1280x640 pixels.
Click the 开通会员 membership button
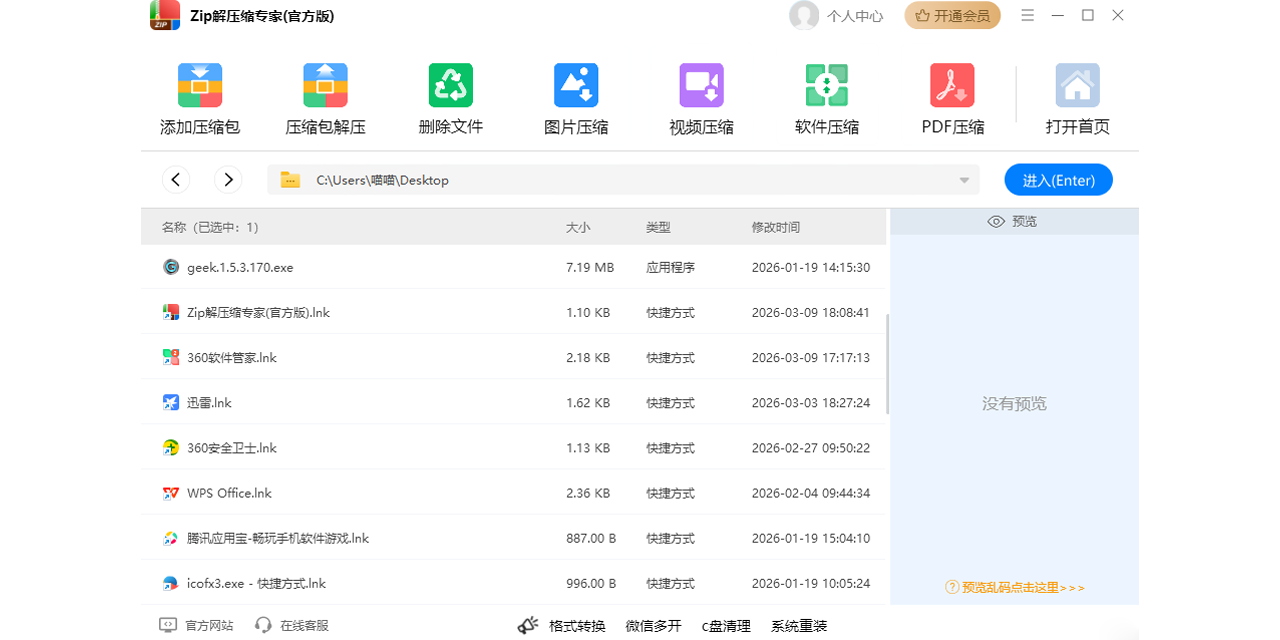point(952,16)
